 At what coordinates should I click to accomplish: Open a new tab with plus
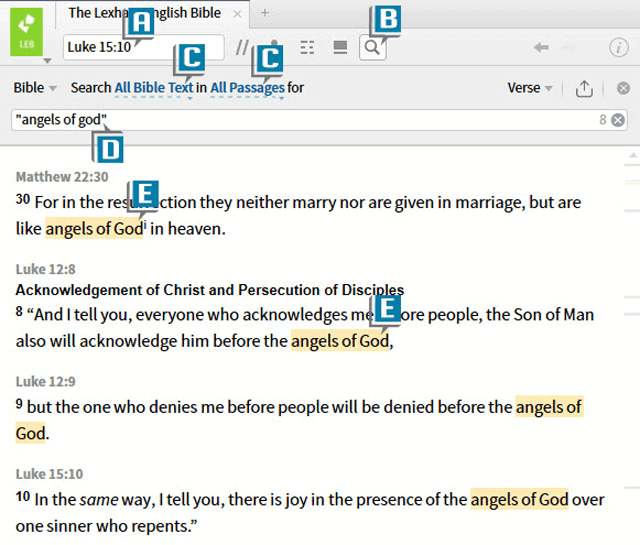pos(265,13)
